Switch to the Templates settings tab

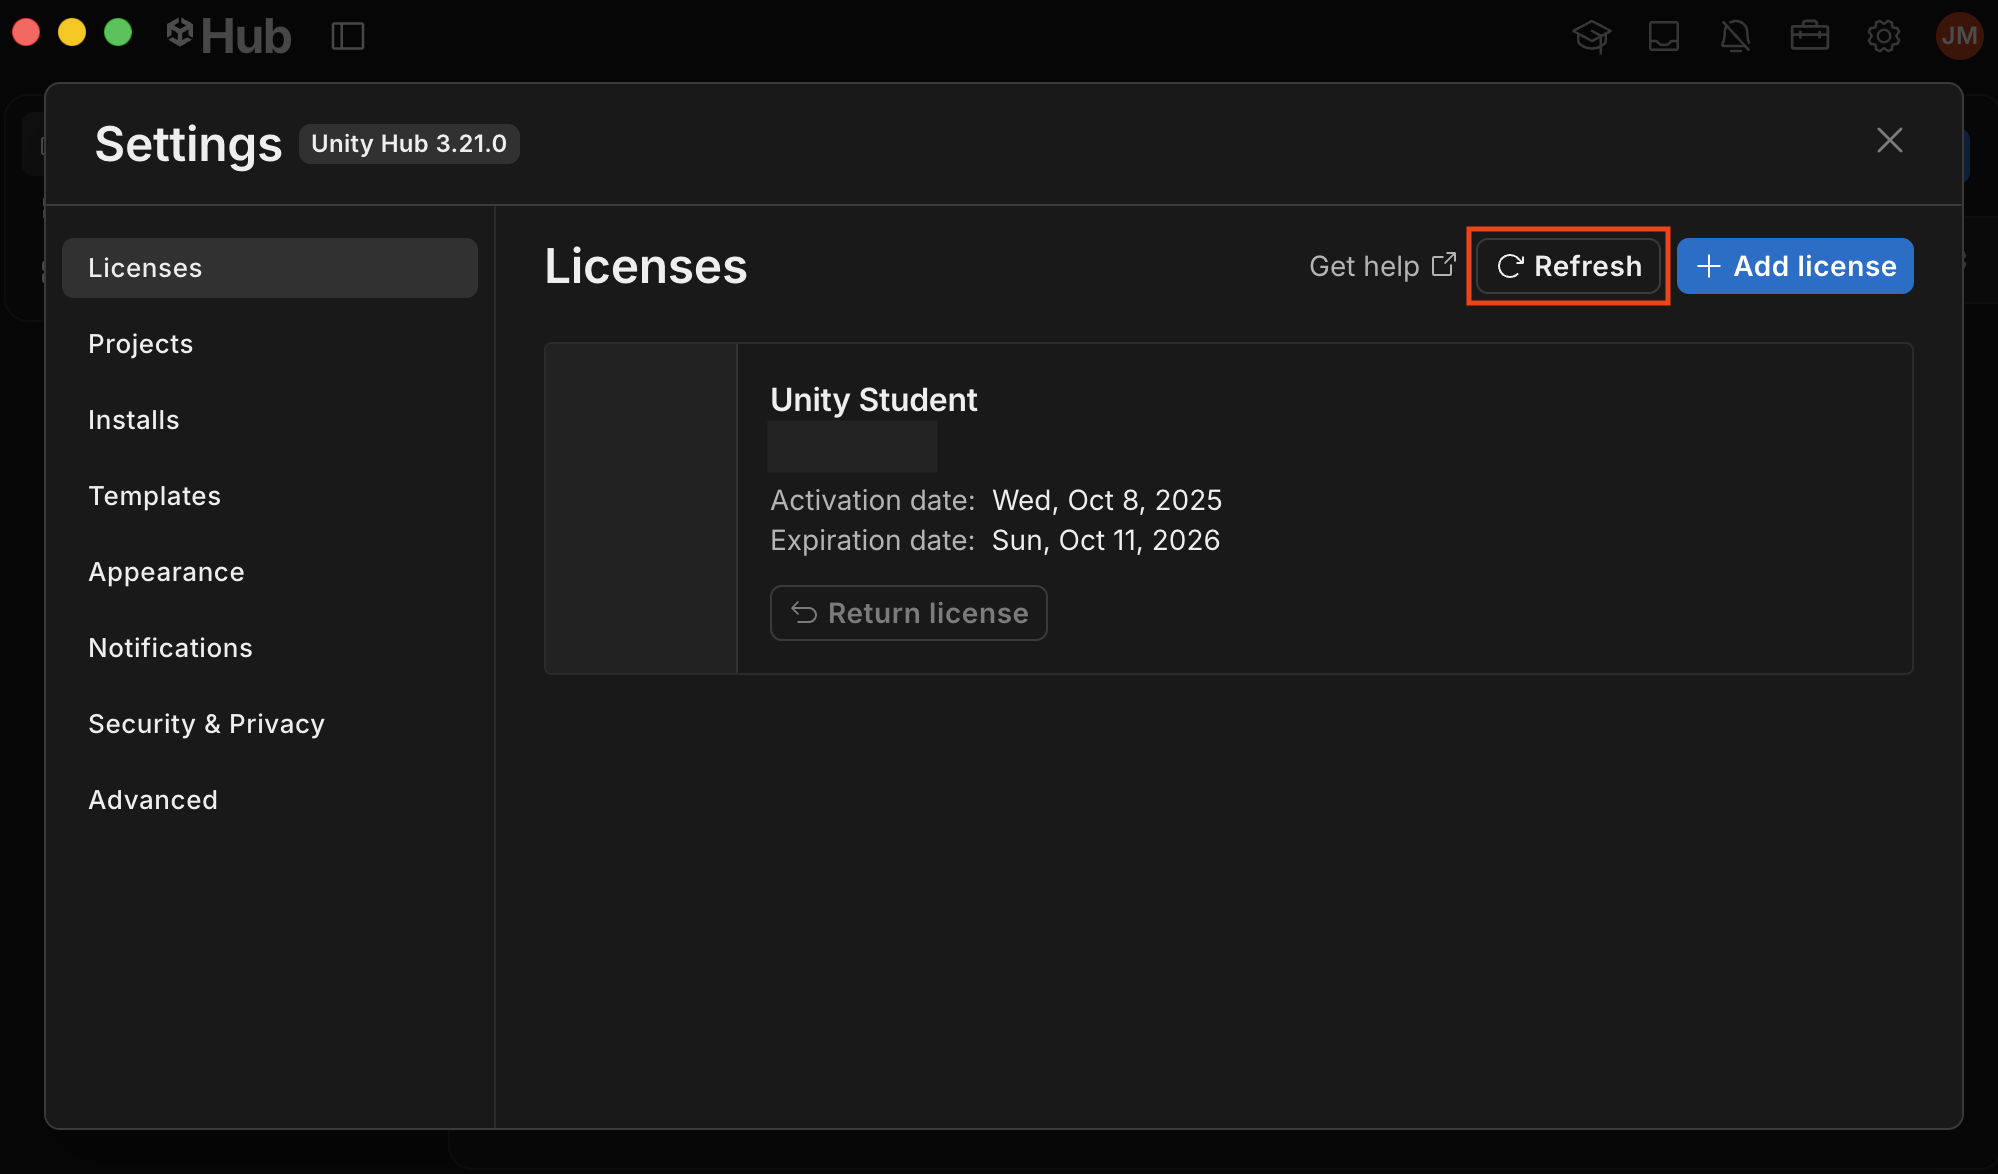click(x=270, y=496)
